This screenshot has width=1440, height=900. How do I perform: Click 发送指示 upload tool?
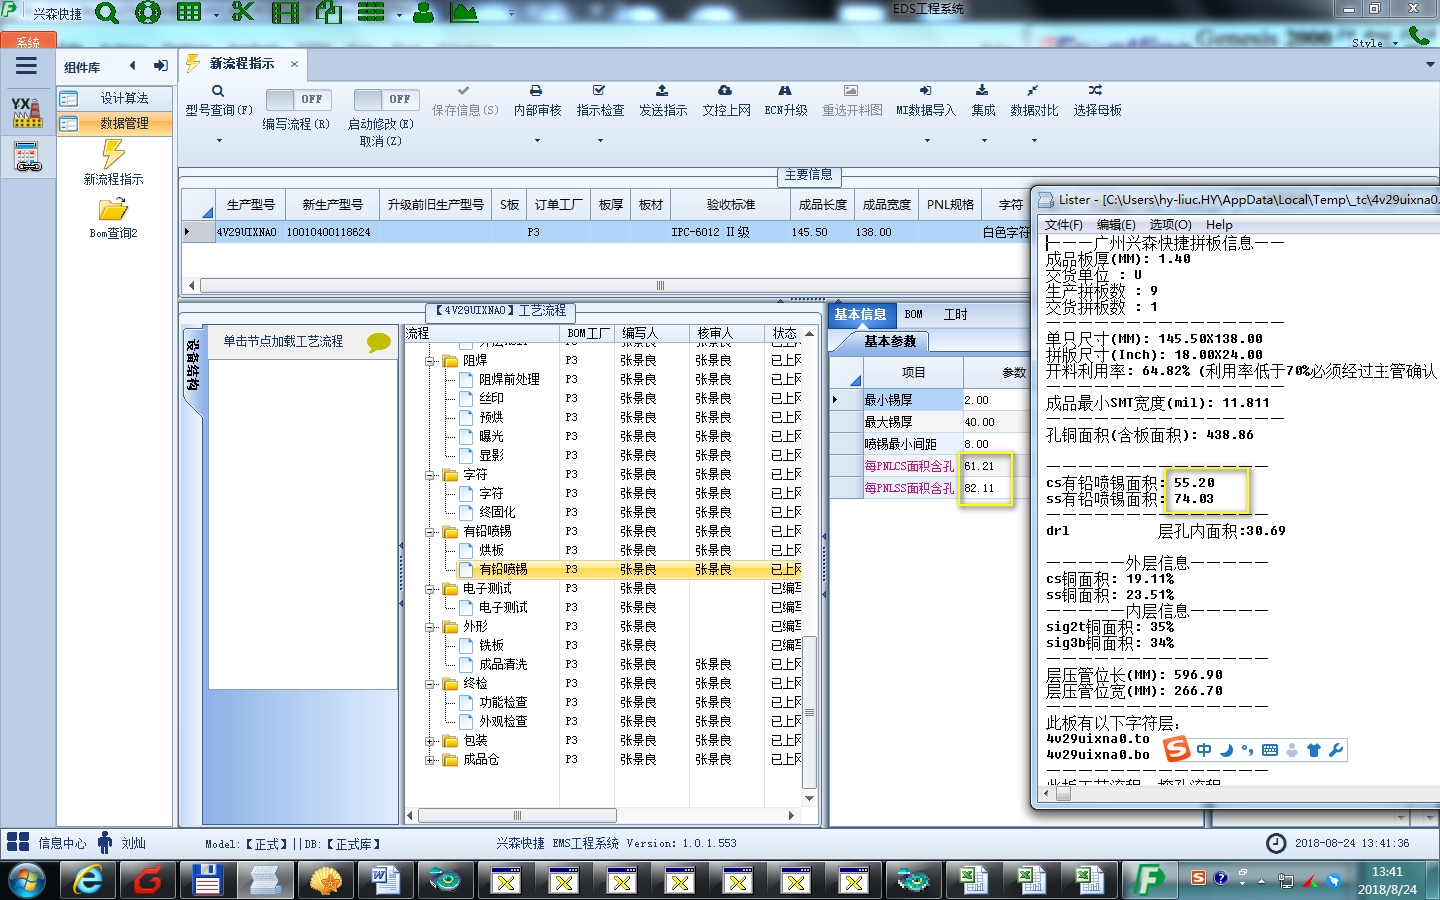[x=663, y=101]
